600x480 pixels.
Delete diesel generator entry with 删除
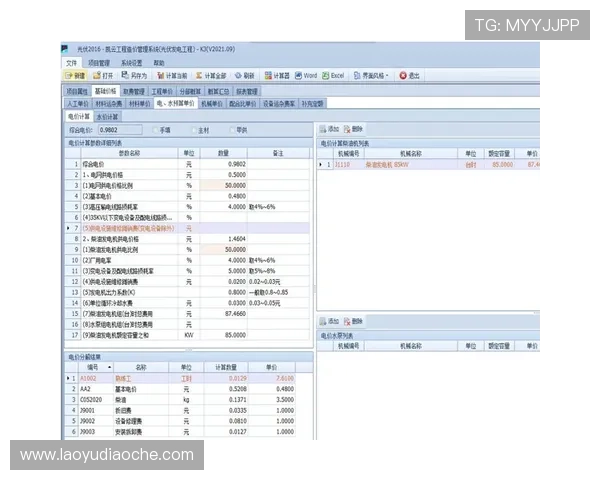click(353, 129)
